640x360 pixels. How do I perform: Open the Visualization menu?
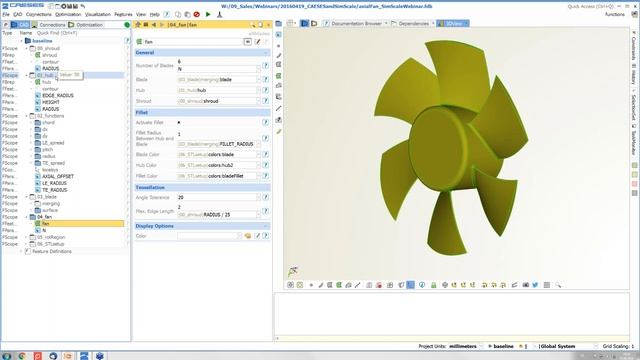98,14
